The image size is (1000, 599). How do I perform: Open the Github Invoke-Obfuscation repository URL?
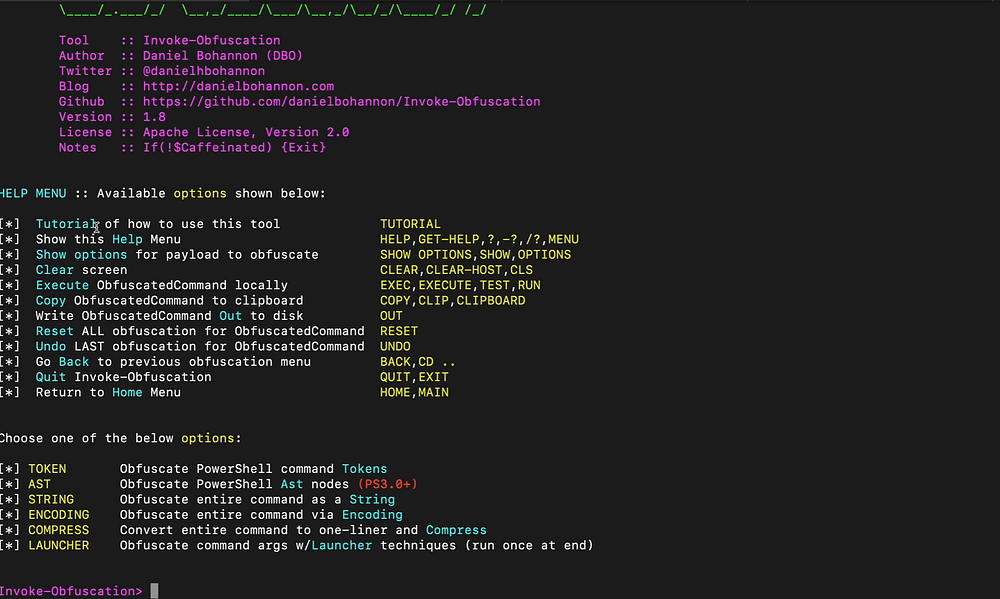[341, 101]
